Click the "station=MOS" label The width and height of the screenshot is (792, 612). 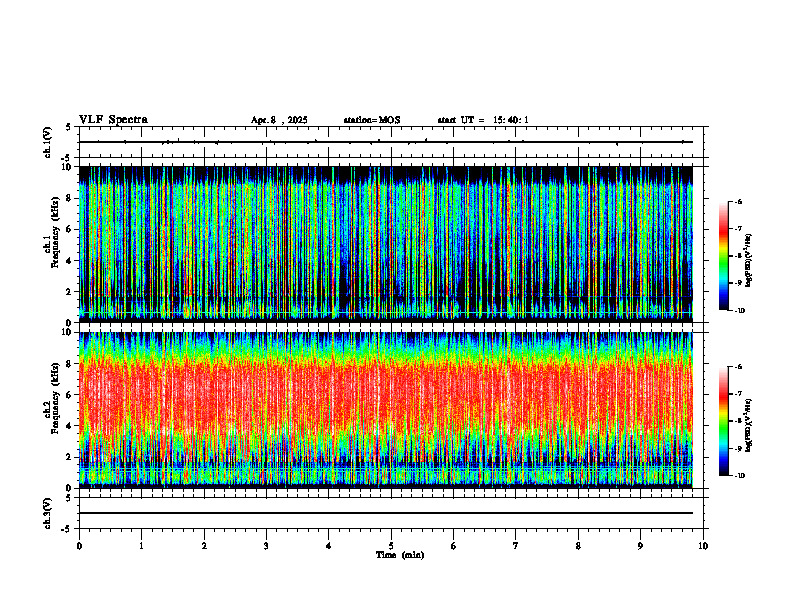click(x=372, y=120)
